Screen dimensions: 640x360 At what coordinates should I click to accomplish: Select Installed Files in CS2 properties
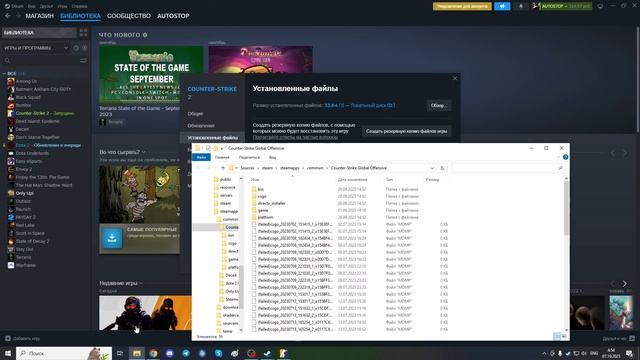(x=213, y=138)
